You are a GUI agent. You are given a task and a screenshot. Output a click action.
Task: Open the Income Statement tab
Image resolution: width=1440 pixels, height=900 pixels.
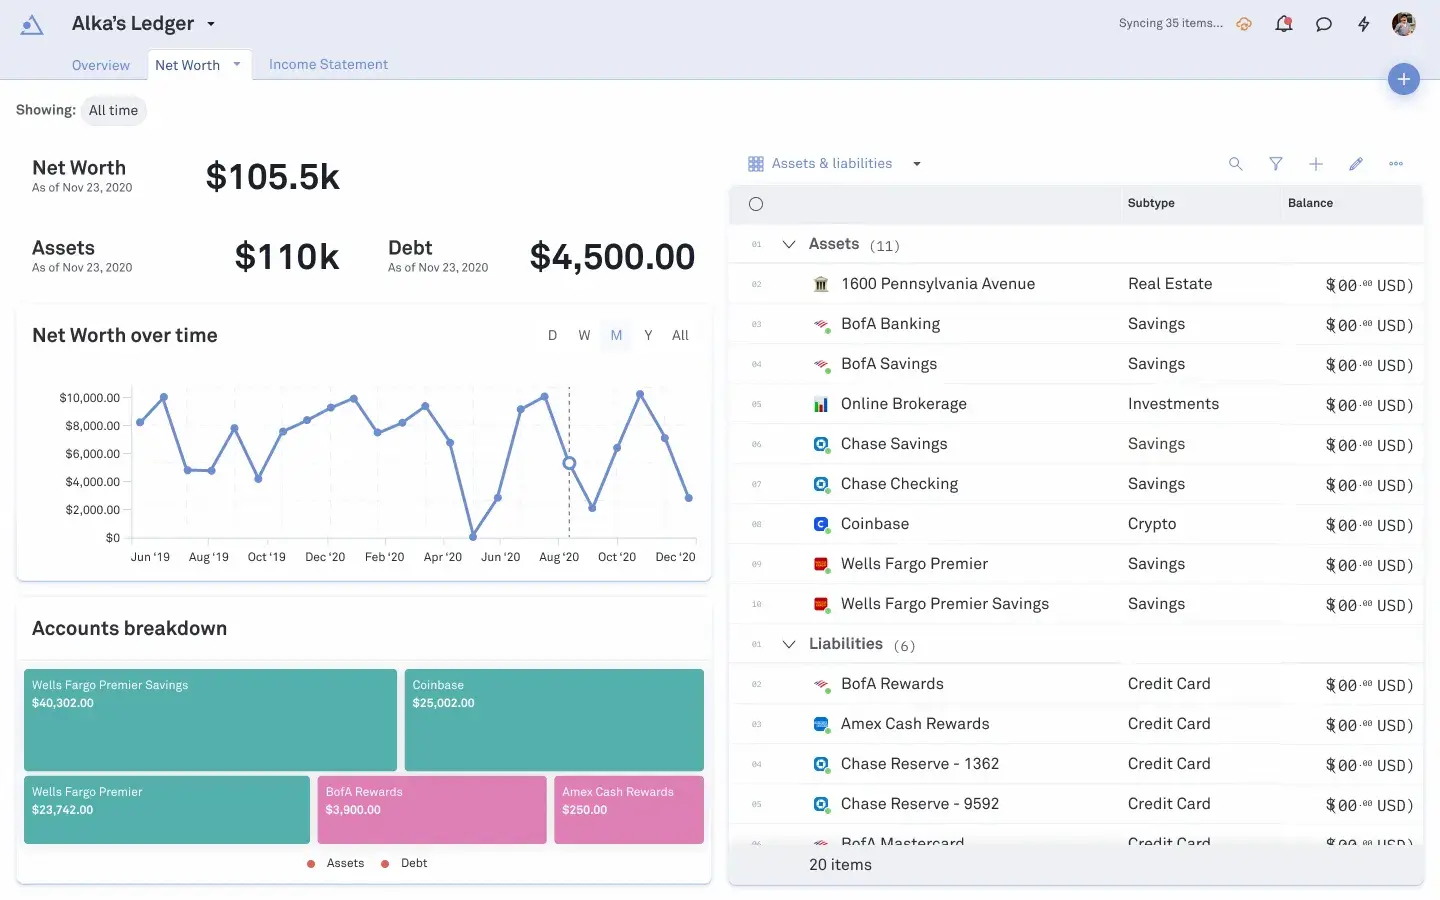328,65
